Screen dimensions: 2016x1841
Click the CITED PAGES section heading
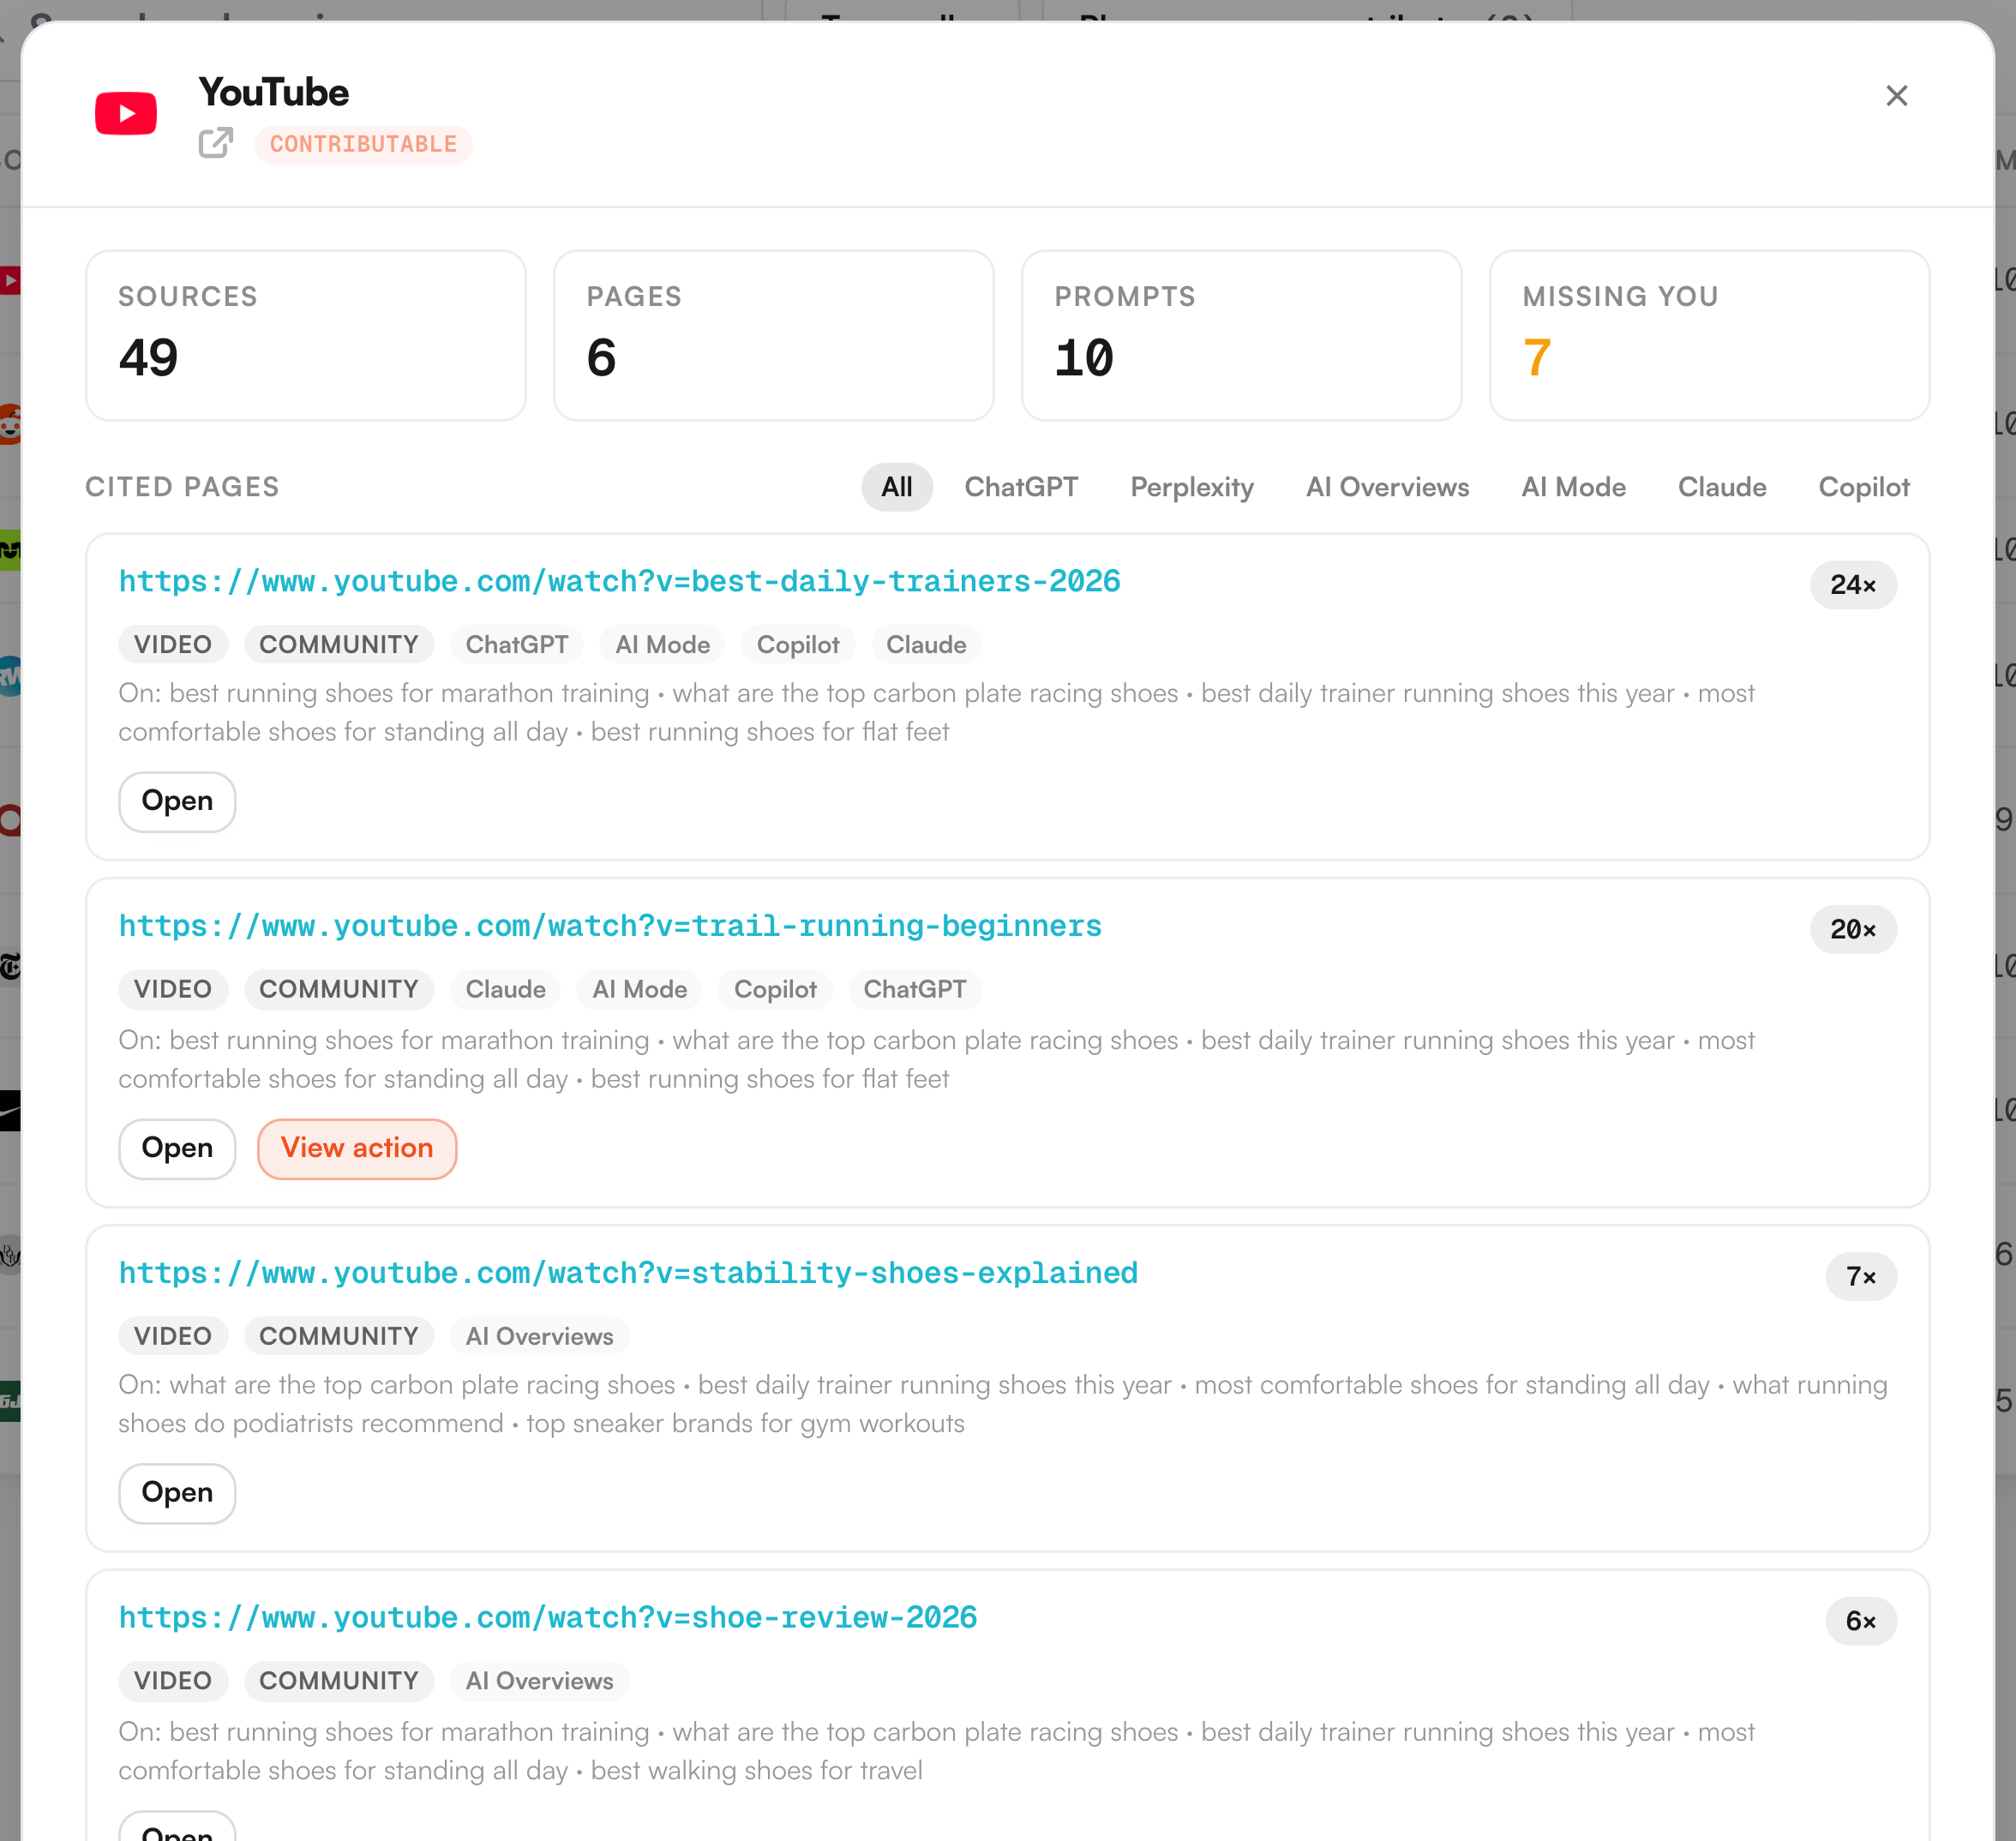pos(182,487)
